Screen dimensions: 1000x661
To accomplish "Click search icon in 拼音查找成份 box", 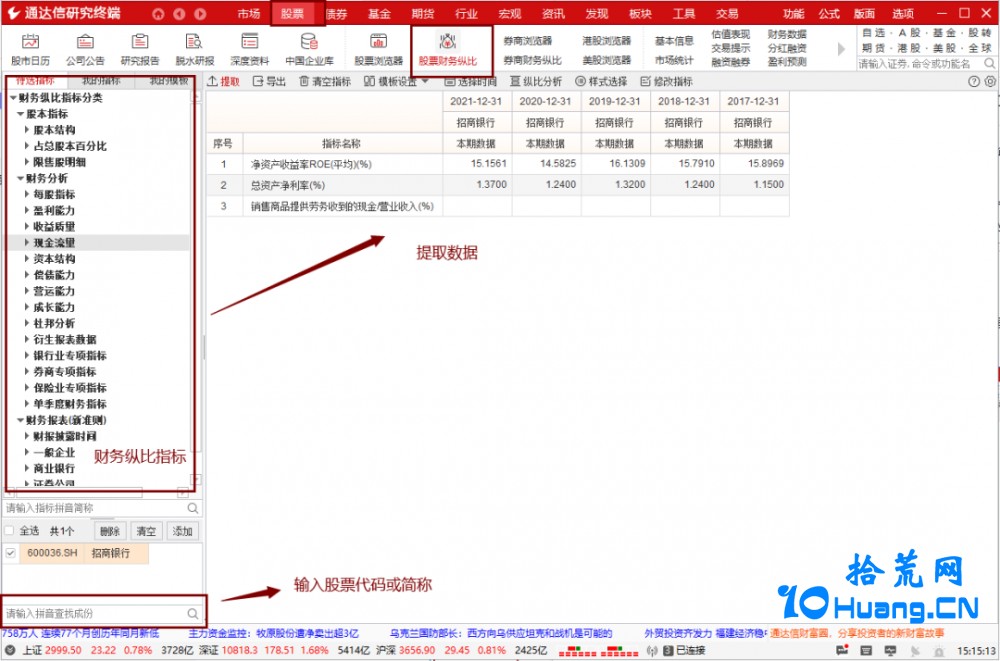I will click(x=193, y=613).
